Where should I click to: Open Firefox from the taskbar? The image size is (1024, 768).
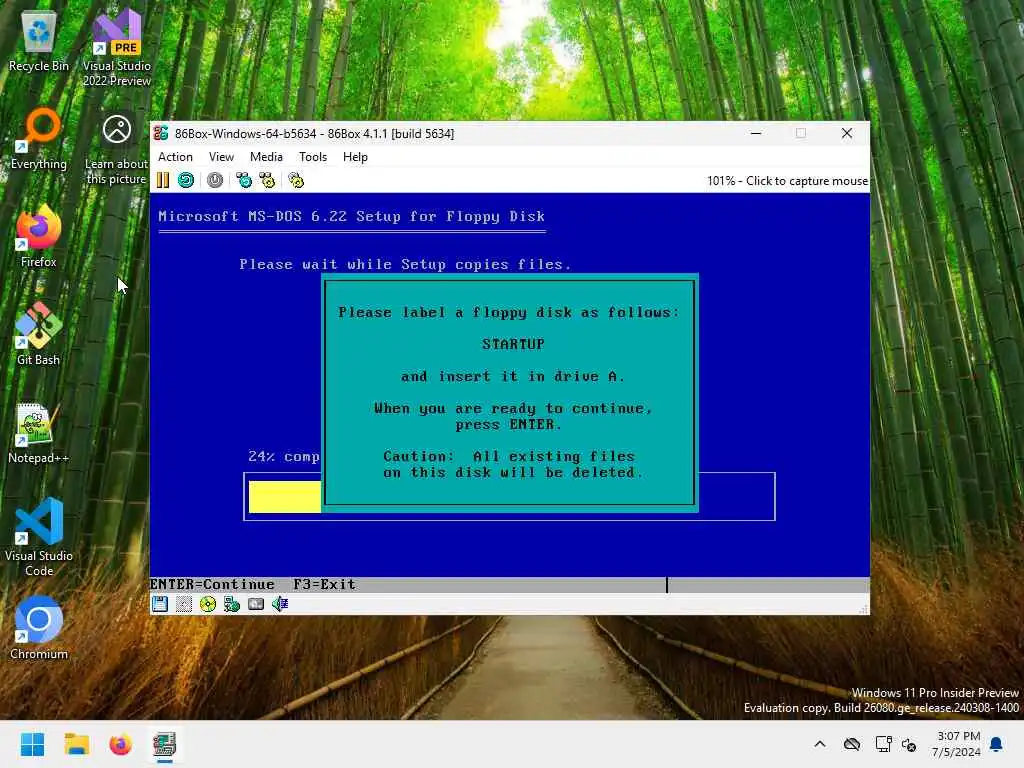click(x=120, y=744)
